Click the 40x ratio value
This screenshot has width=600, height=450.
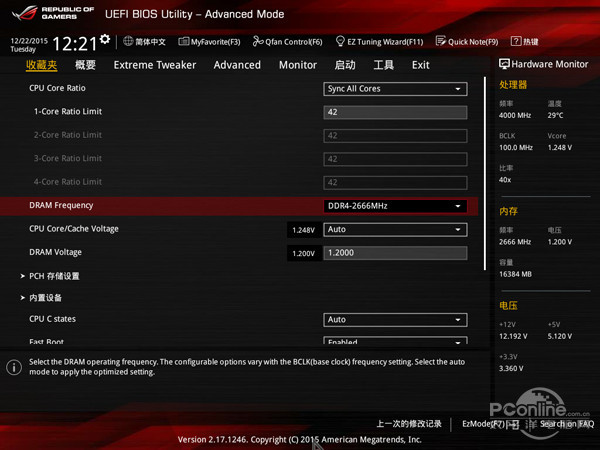coord(505,179)
